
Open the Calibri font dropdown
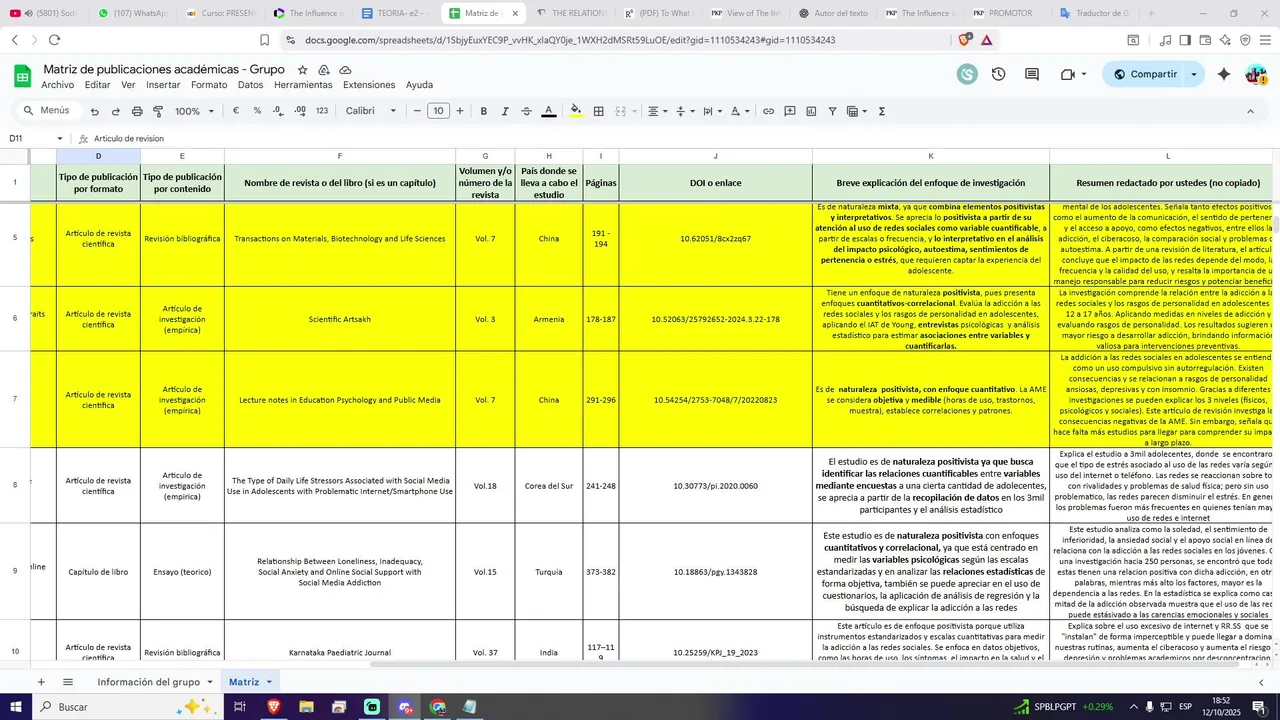tap(371, 111)
